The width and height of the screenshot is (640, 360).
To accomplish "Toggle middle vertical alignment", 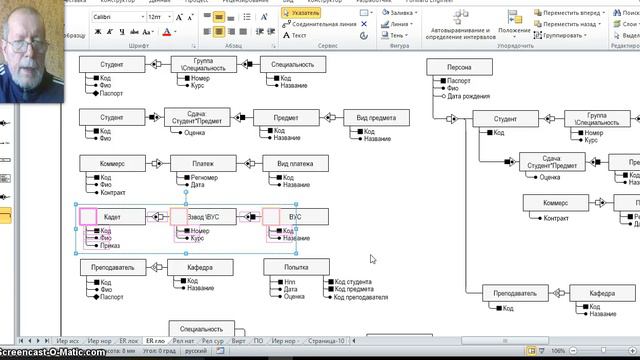I will [219, 17].
